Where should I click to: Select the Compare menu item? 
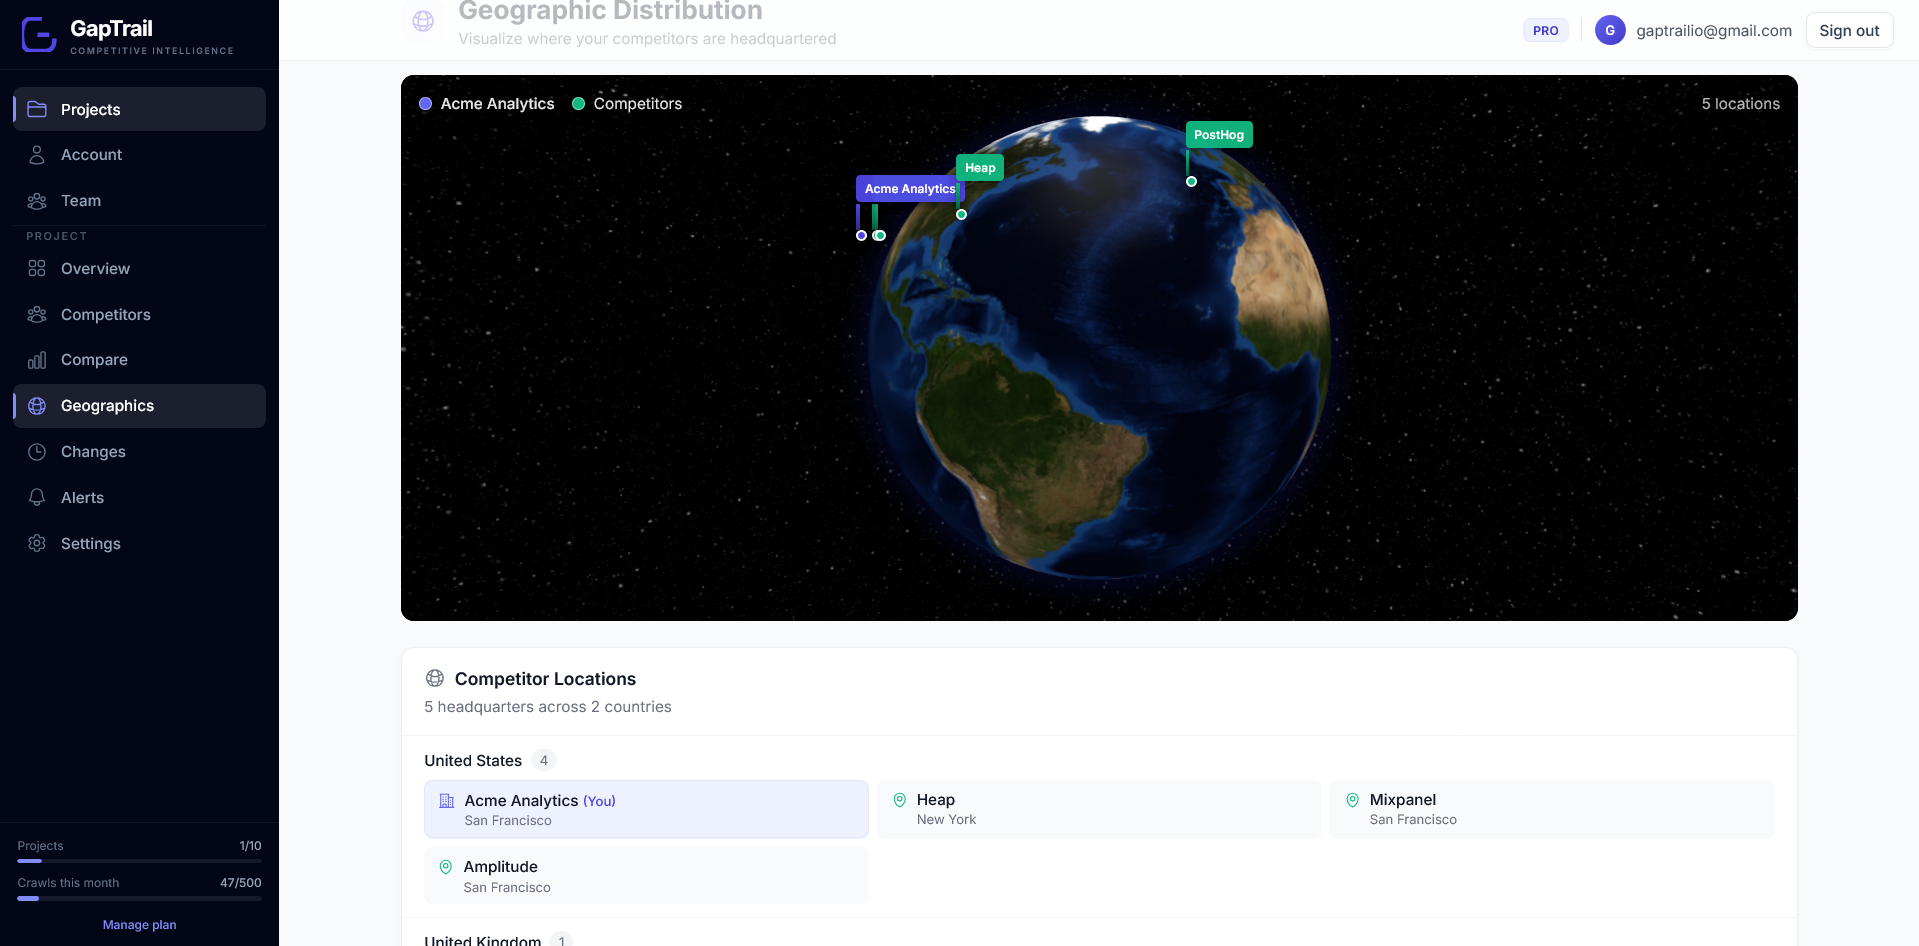point(139,360)
